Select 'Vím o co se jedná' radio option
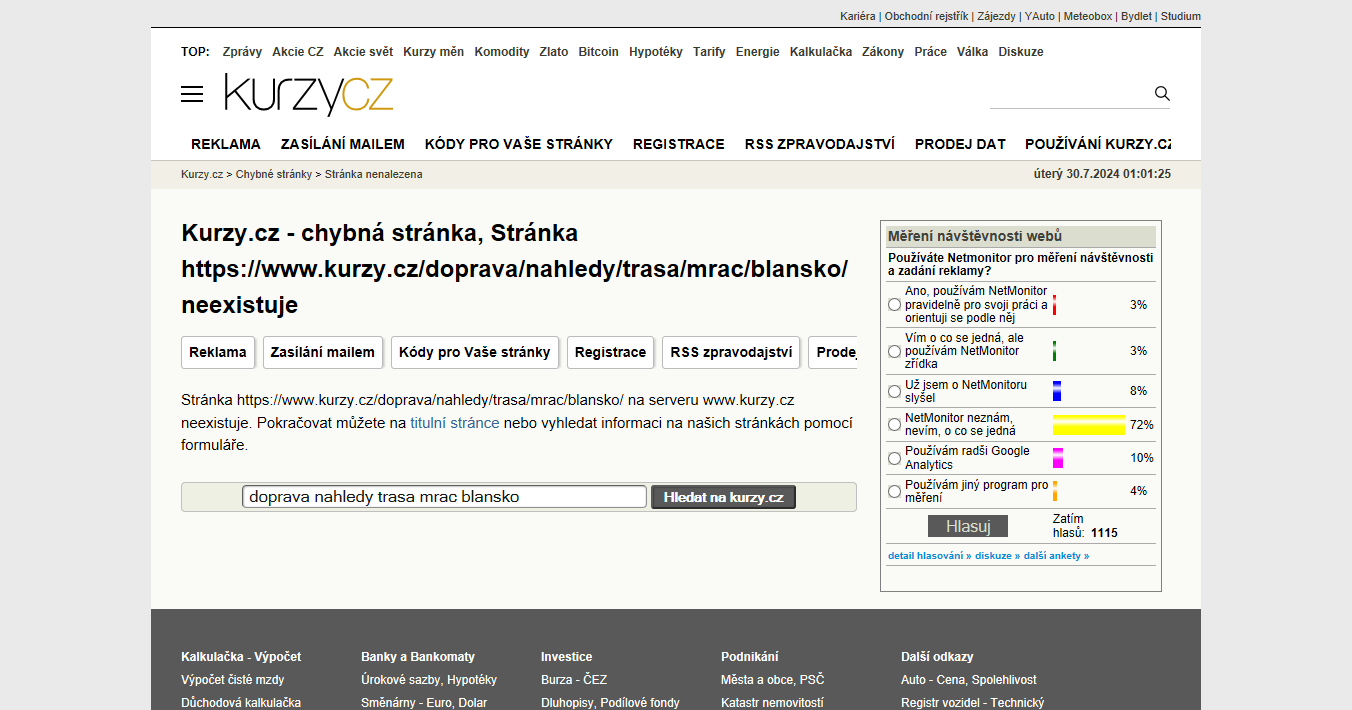 coord(894,351)
